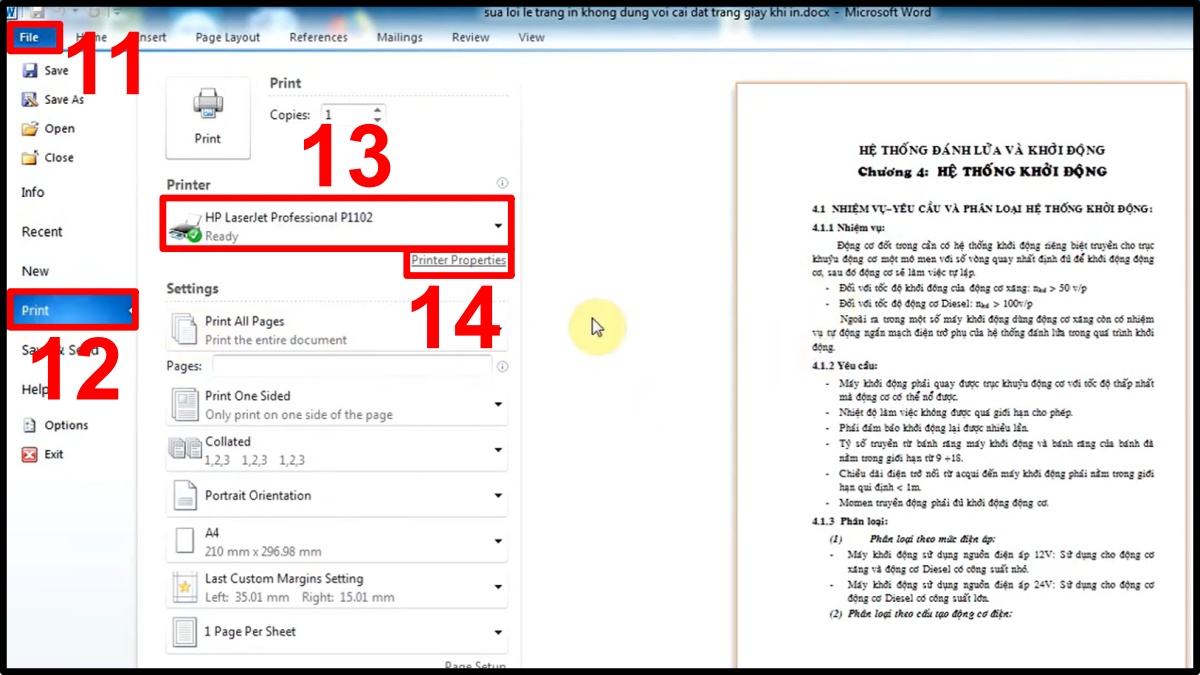This screenshot has width=1200, height=675.
Task: Click the Print All Pages icon
Action: pyautogui.click(x=185, y=329)
